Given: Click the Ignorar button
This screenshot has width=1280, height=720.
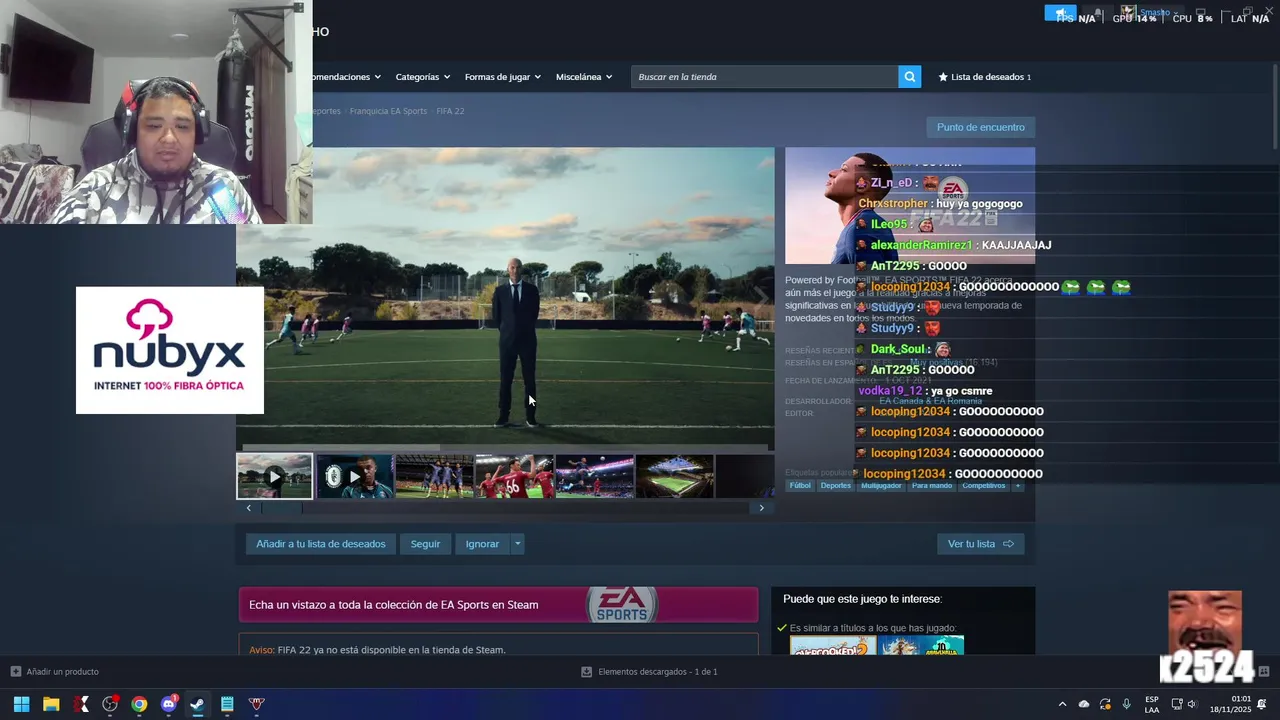Looking at the screenshot, I should 482,544.
